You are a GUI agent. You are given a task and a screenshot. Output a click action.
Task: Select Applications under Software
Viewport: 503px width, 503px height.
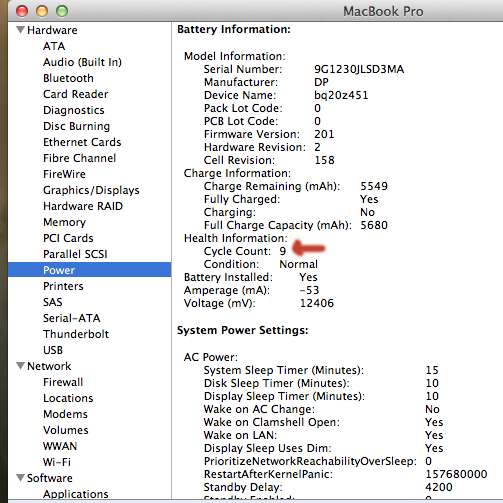pyautogui.click(x=76, y=494)
